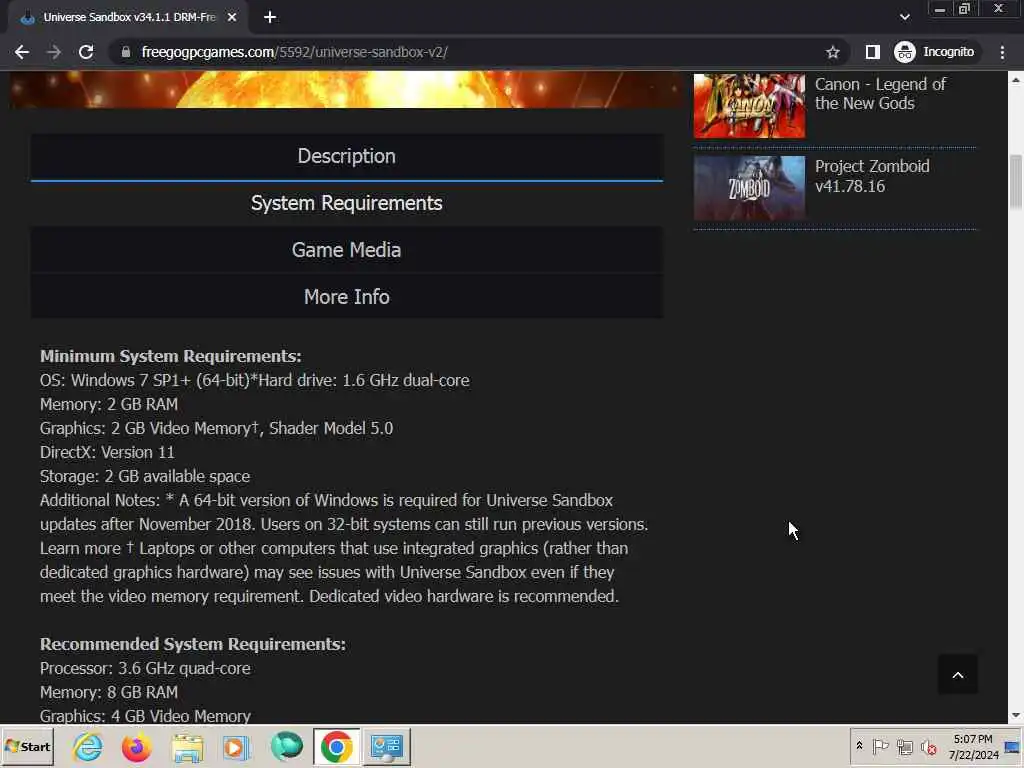The image size is (1024, 768).
Task: Click the 'DirectX: Version 11' line
Action: coord(107,453)
